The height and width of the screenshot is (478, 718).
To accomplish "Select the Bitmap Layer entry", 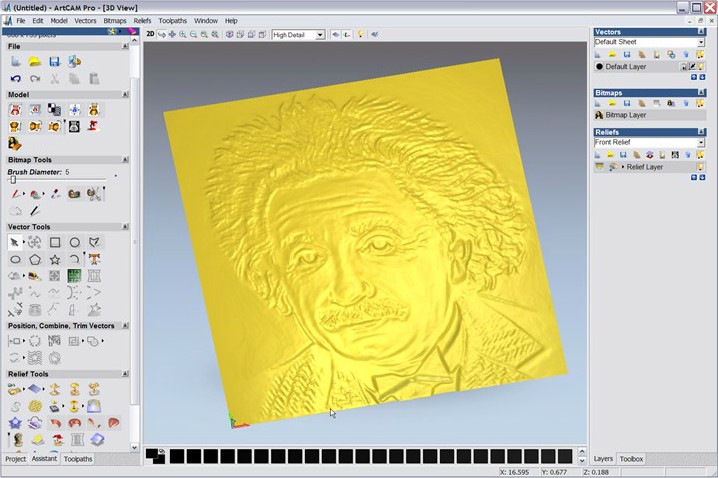I will pyautogui.click(x=626, y=115).
